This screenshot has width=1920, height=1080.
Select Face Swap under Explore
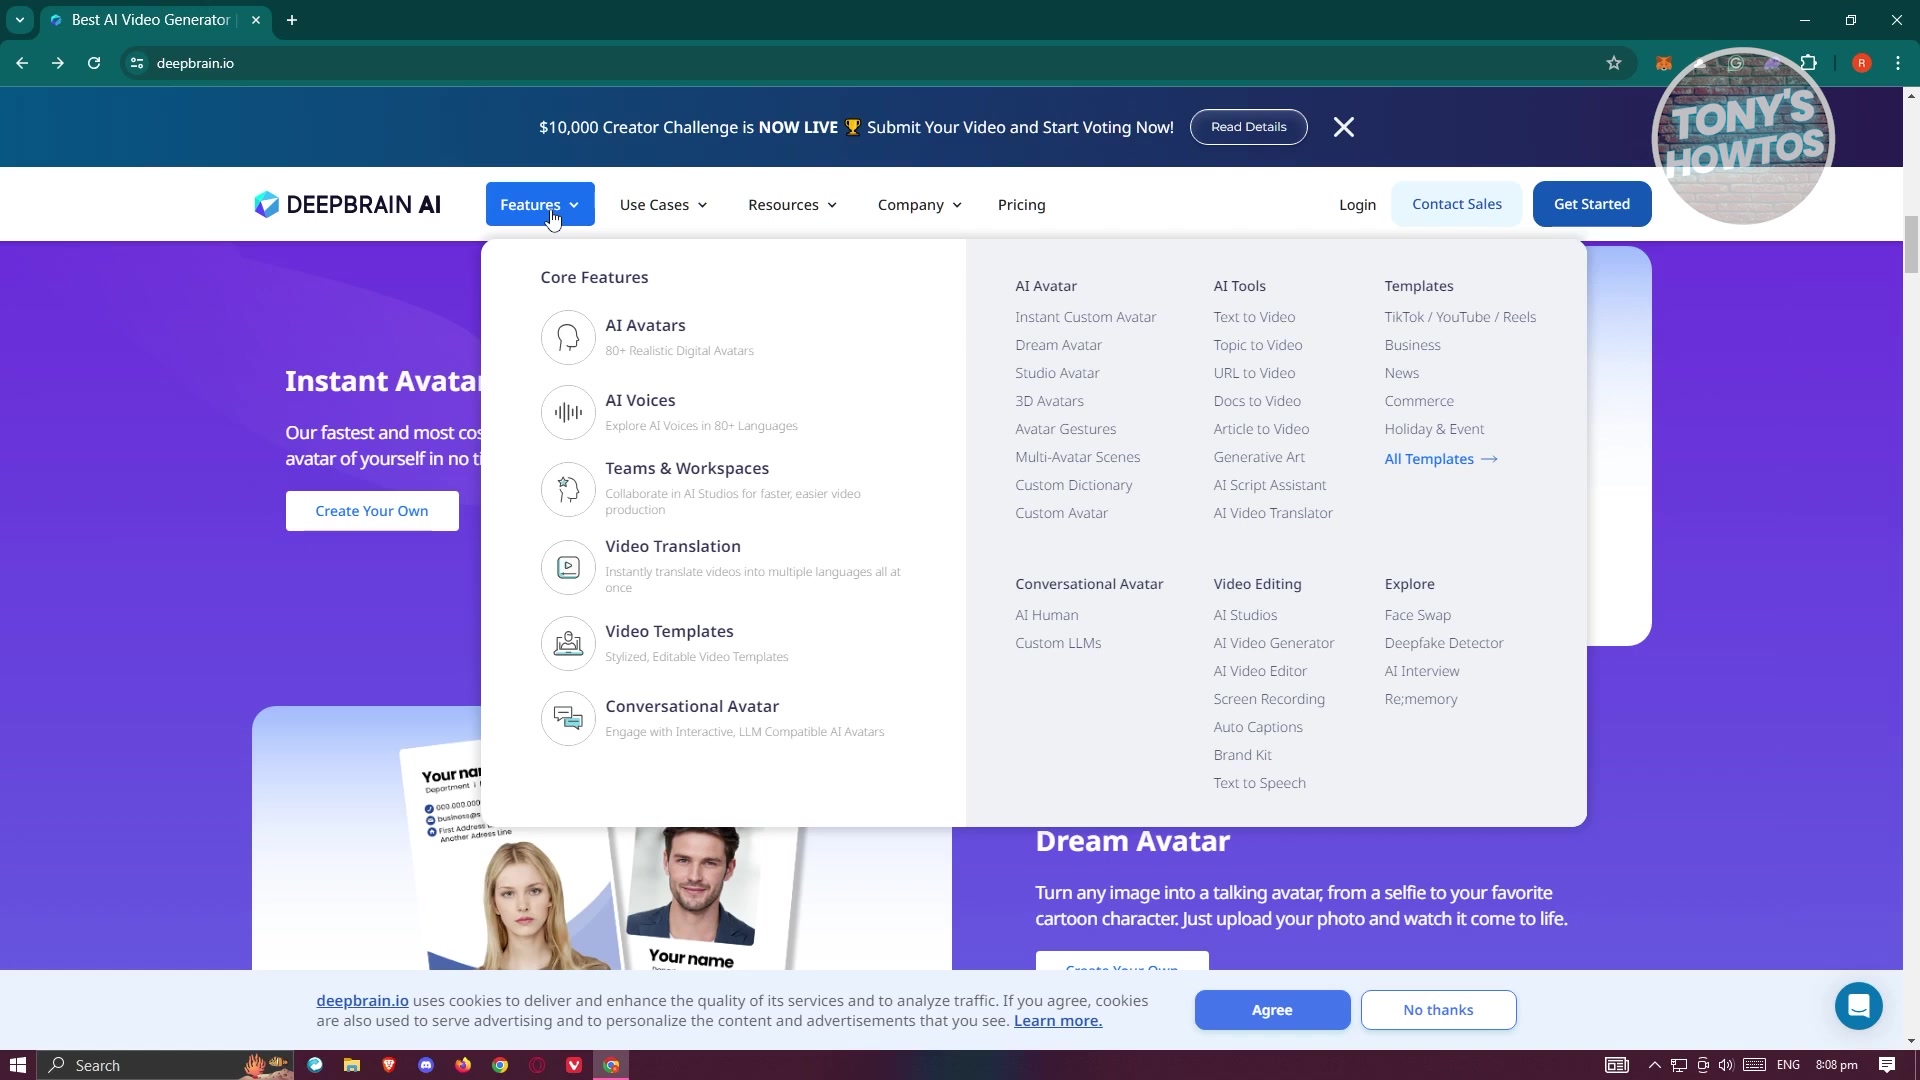click(1417, 615)
